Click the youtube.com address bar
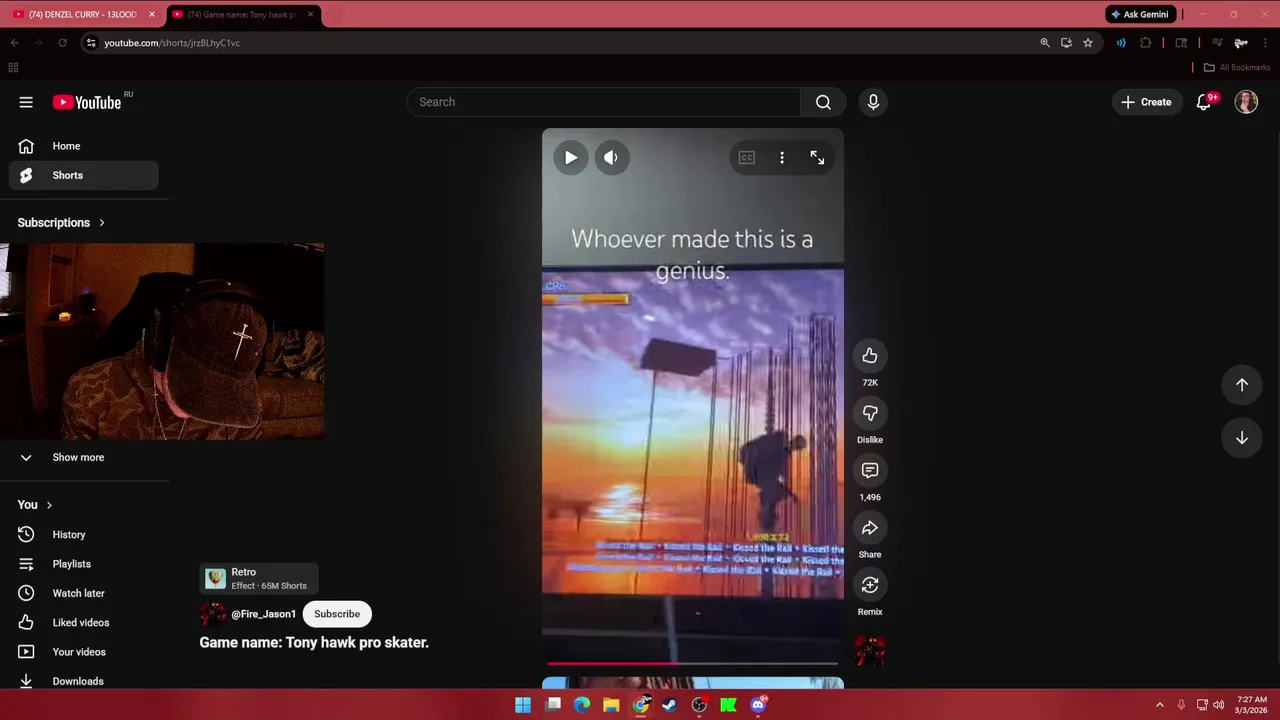Screen dimensions: 1280x720 pos(560,43)
